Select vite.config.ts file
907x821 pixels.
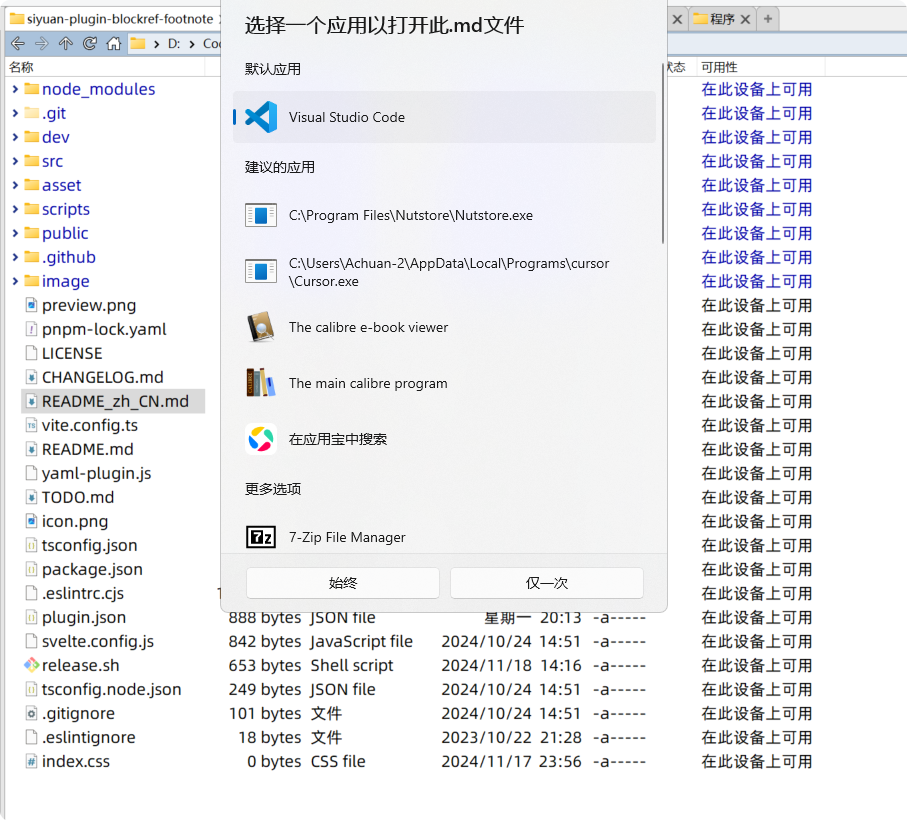(90, 425)
